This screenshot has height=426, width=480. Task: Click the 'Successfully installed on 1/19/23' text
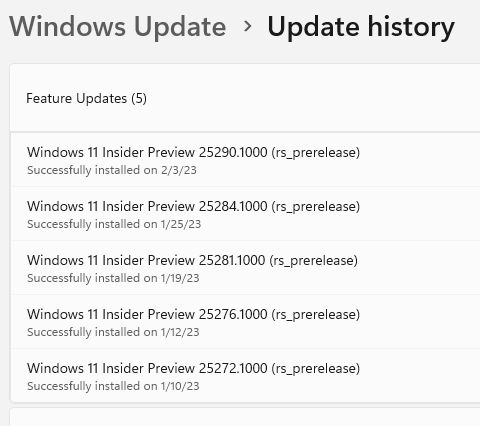pyautogui.click(x=113, y=278)
